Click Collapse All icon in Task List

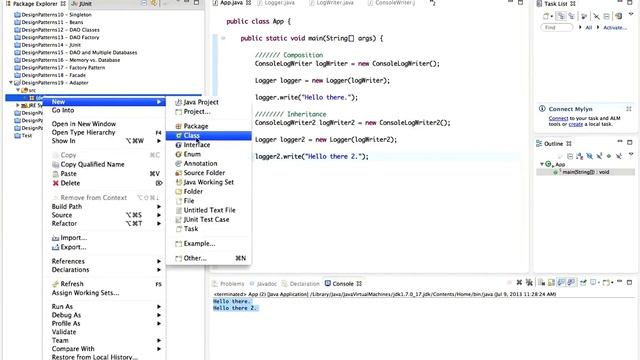point(607,16)
